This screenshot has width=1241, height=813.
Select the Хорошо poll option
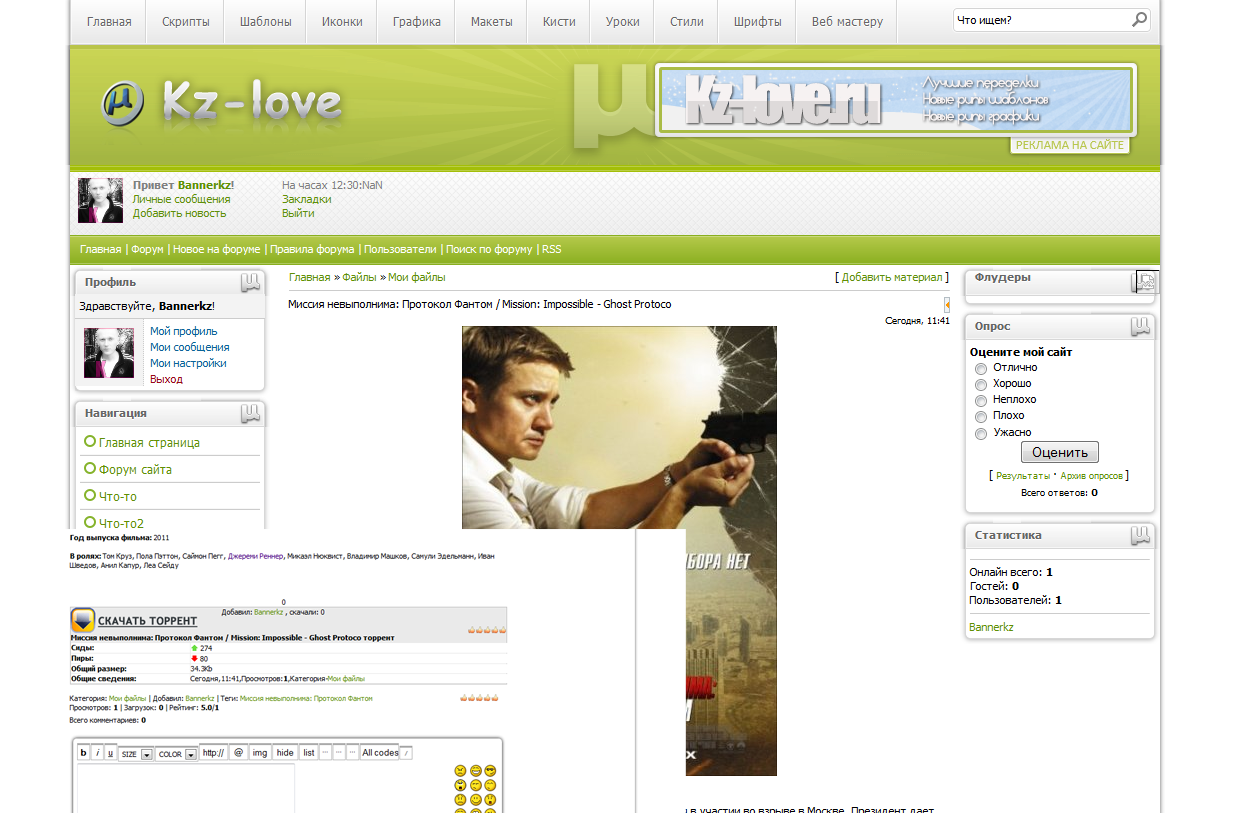tap(981, 385)
